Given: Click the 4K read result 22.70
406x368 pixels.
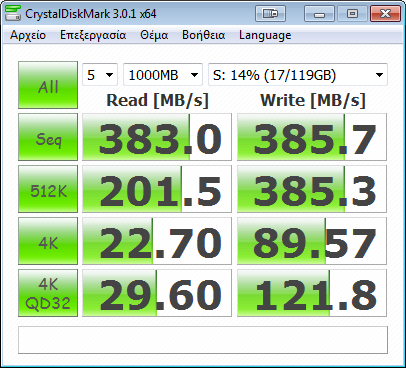Looking at the screenshot, I should click(x=157, y=241).
